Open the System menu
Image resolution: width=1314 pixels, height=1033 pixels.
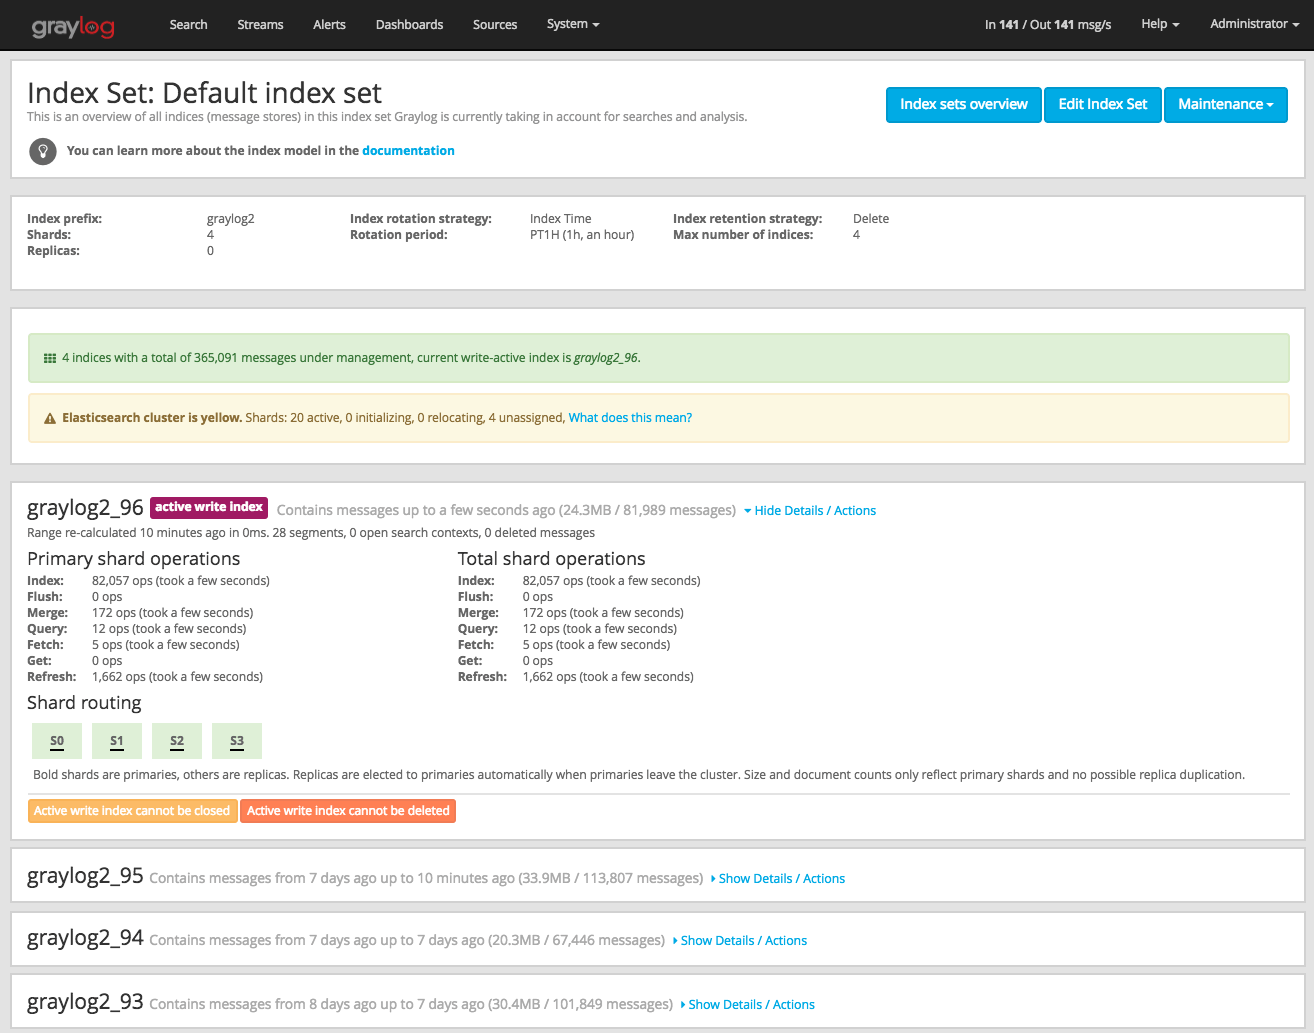(x=572, y=24)
